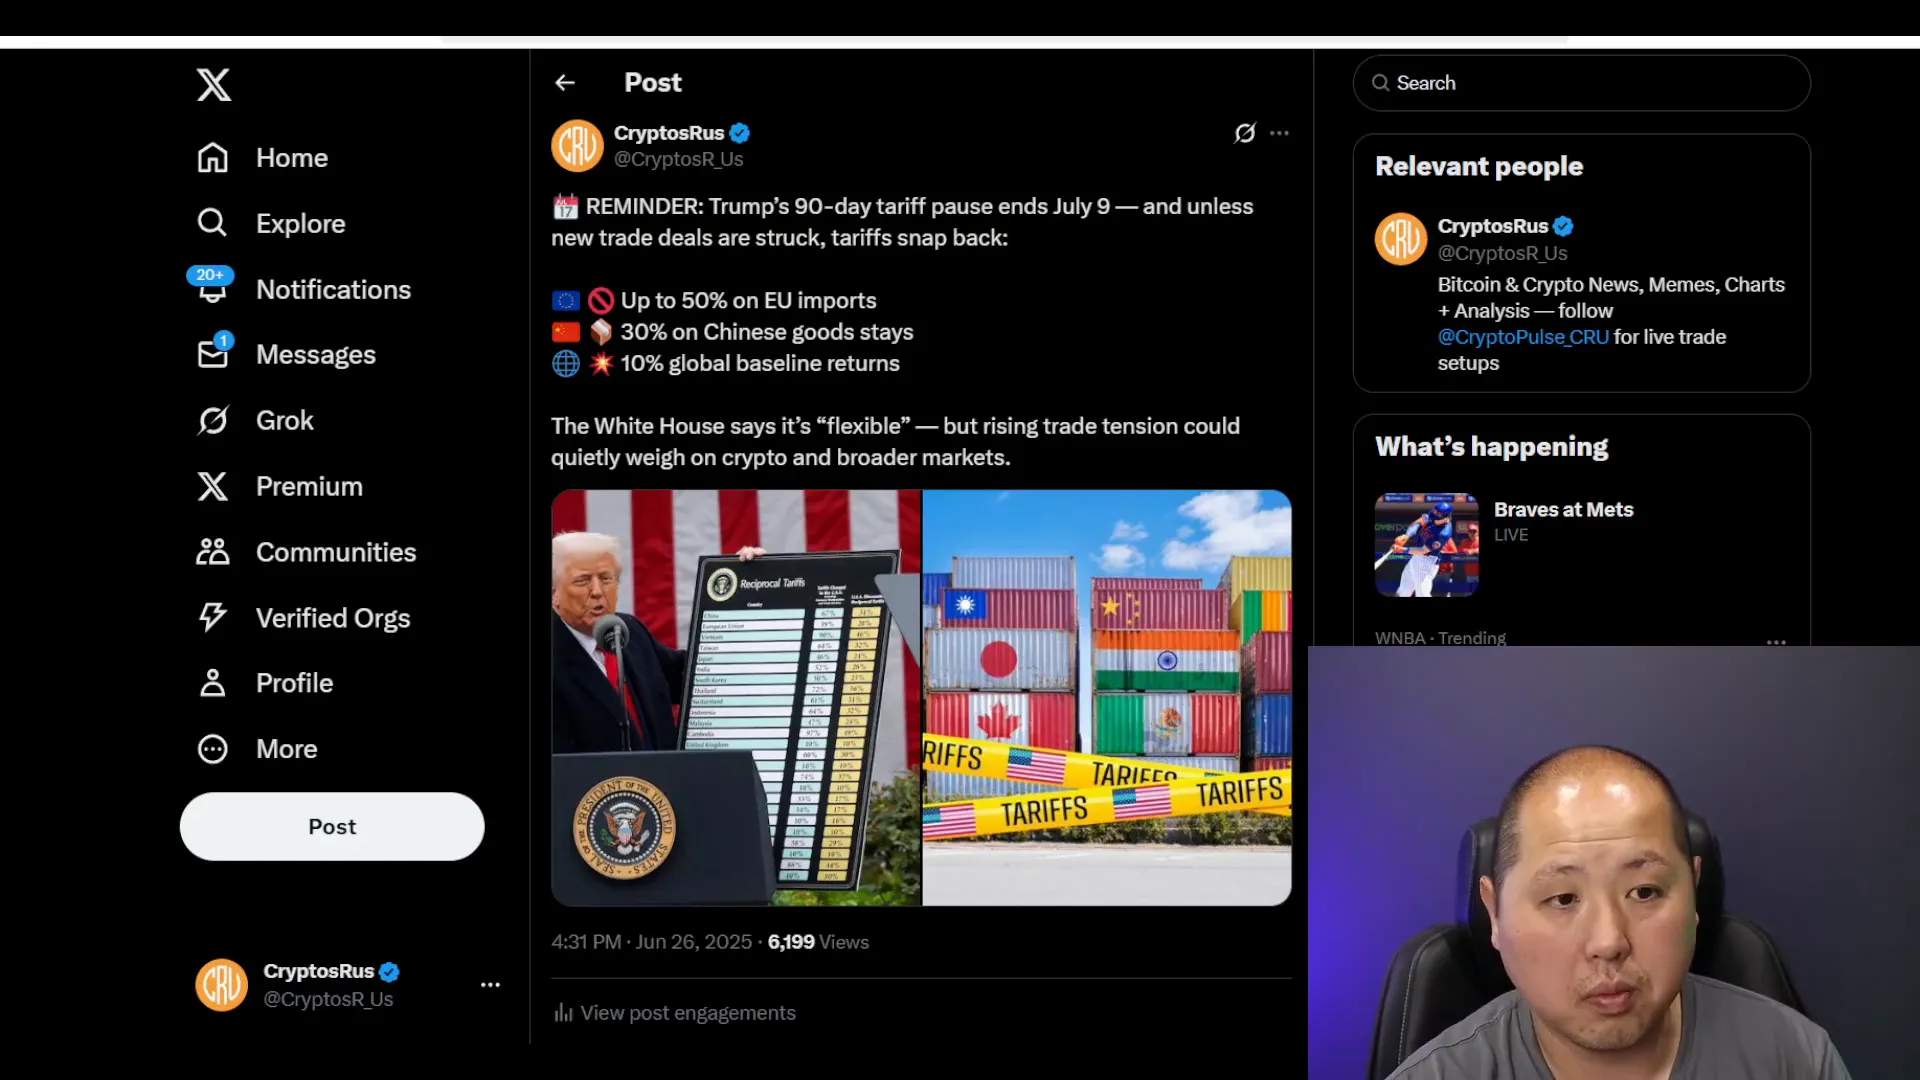Viewport: 1920px width, 1080px height.
Task: Open the Explore page
Action: point(271,223)
